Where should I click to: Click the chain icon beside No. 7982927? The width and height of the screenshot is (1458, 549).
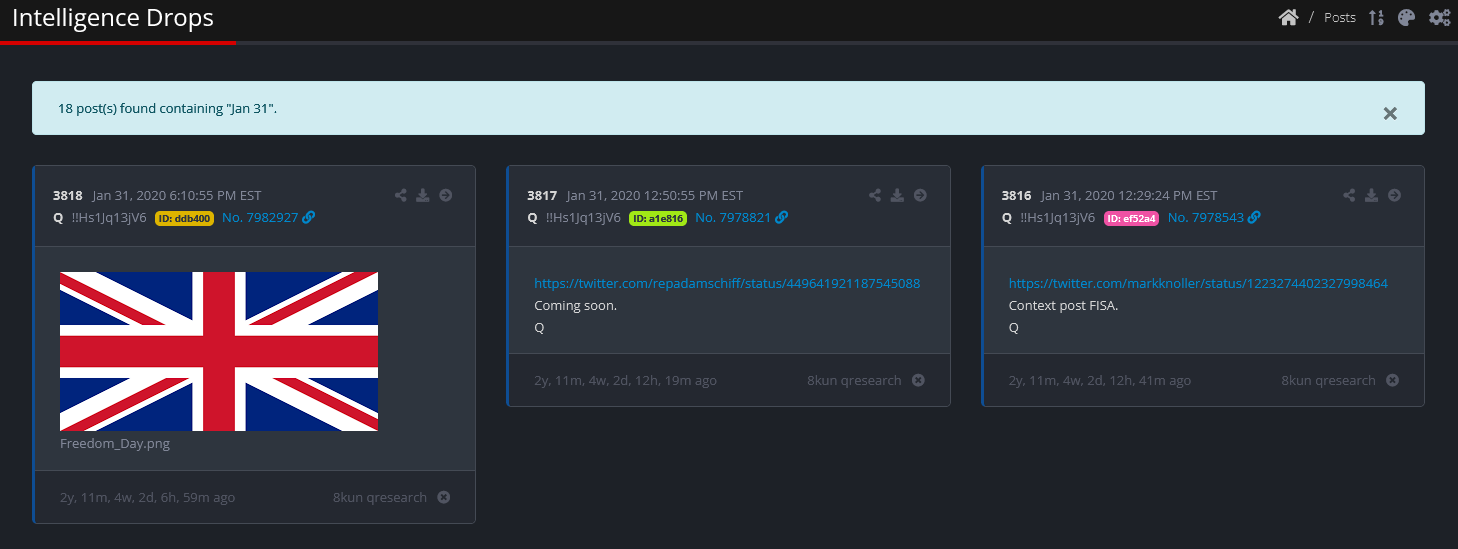click(x=309, y=217)
